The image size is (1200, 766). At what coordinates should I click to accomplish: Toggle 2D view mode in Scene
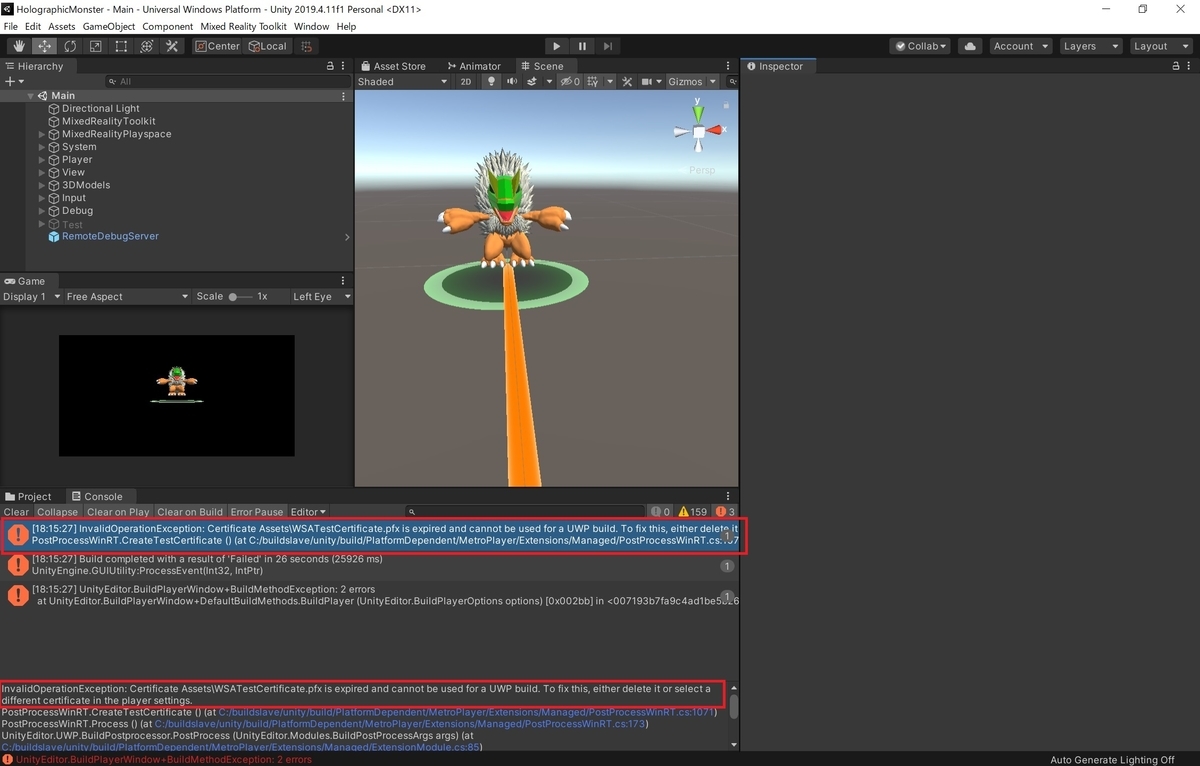466,82
